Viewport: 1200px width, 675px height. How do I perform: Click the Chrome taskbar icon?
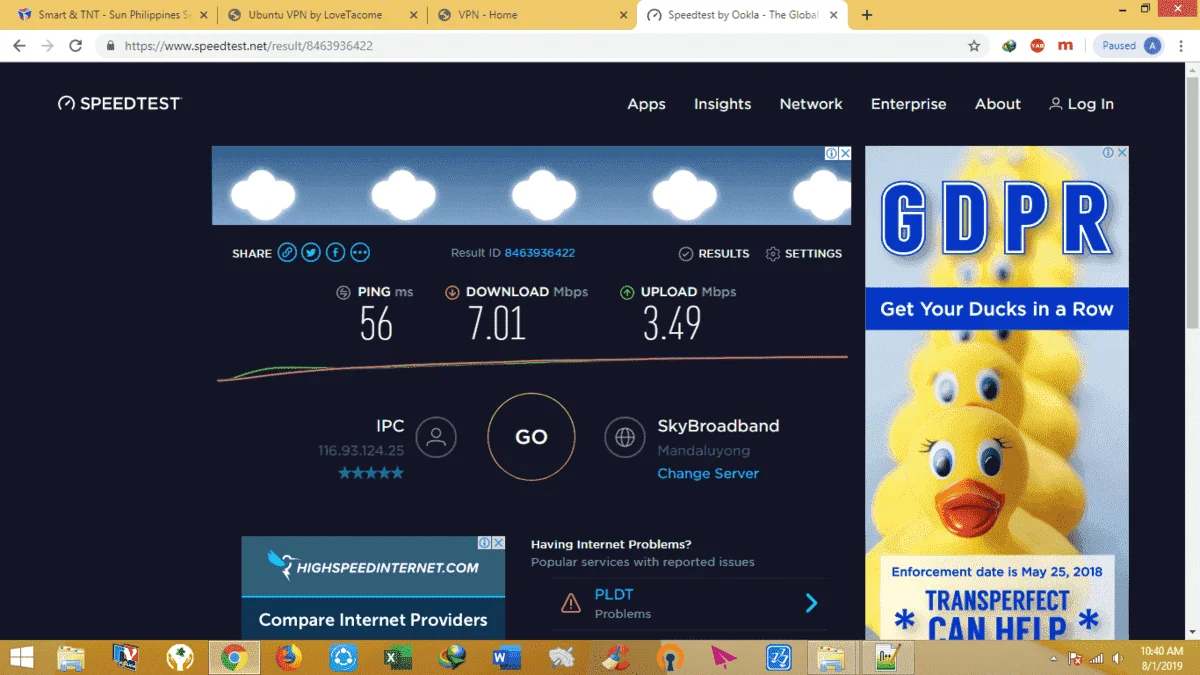(235, 657)
